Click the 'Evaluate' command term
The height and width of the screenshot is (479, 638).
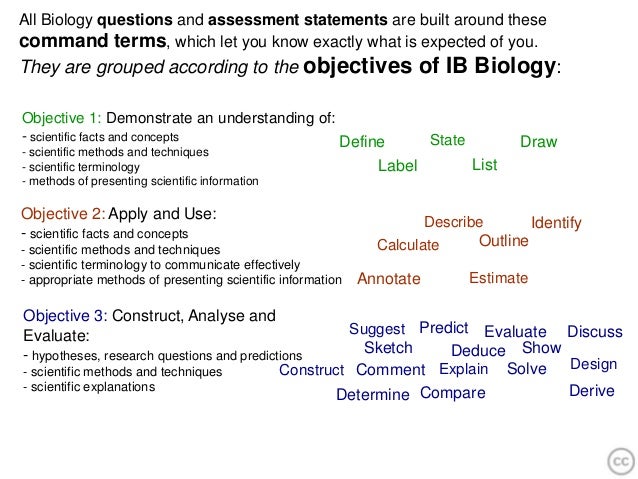coord(515,331)
